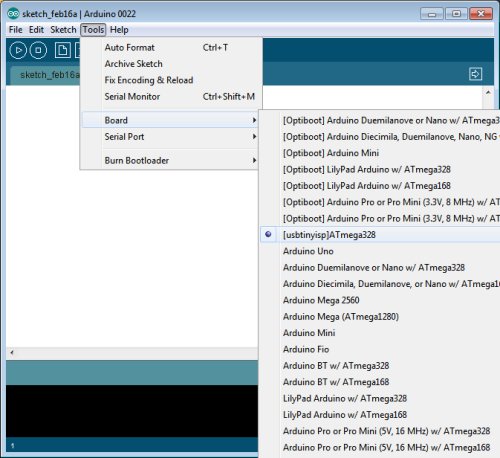Screen dimensions: 500x458
Task: Open the Serial Monitor entry
Action: point(170,96)
